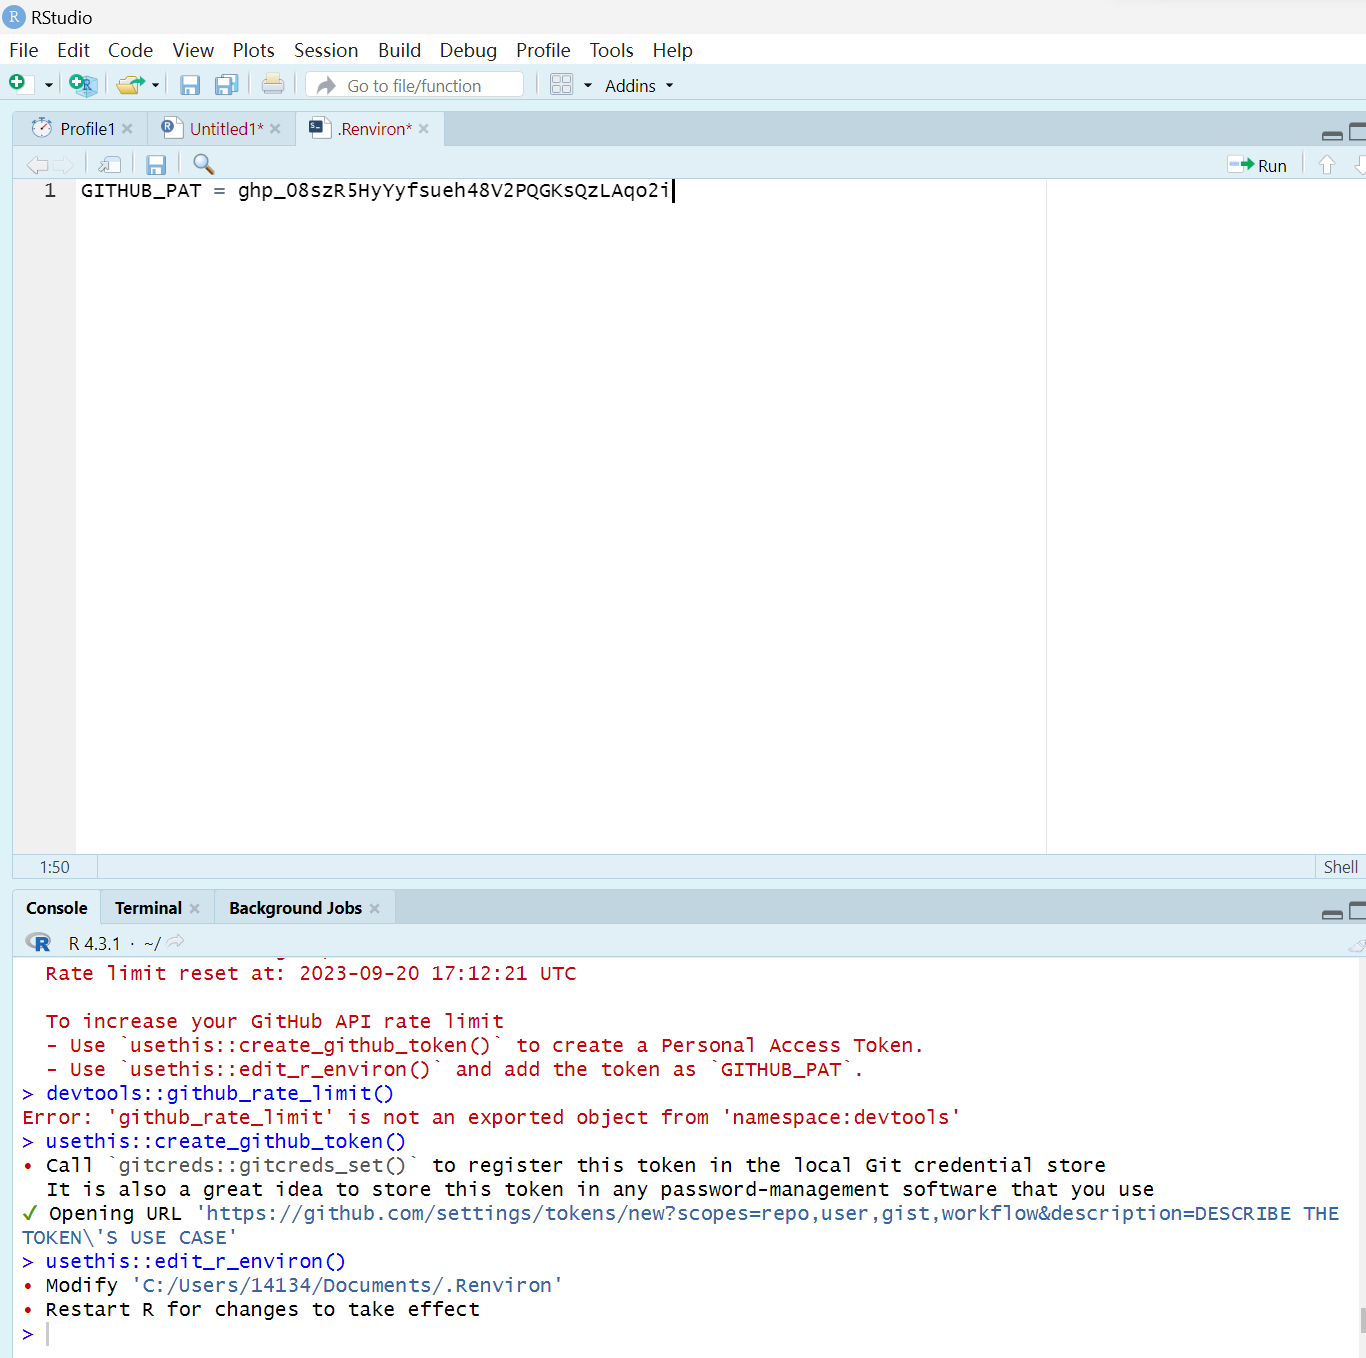Viewport: 1366px width, 1358px height.
Task: Minimize the console pane
Action: 1332,913
